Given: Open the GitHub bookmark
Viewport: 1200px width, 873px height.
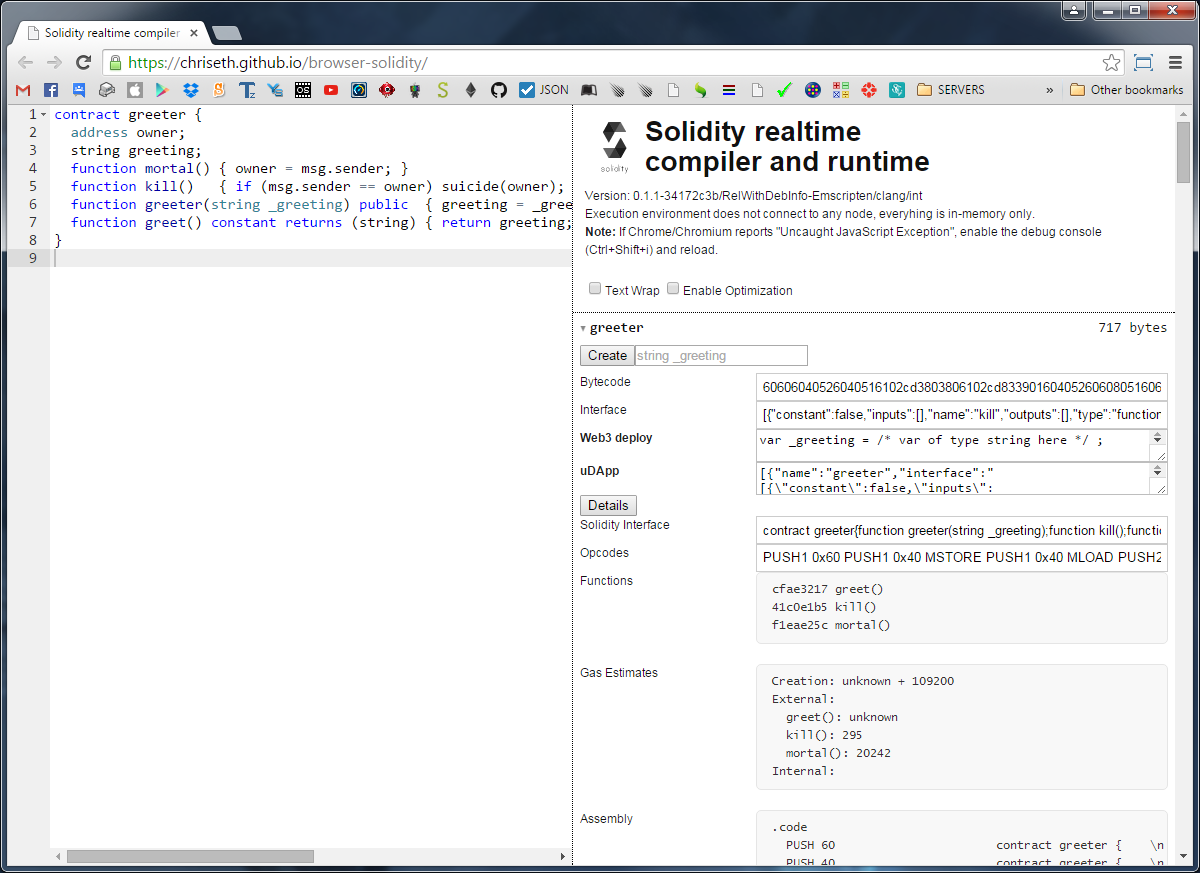Looking at the screenshot, I should (x=499, y=90).
